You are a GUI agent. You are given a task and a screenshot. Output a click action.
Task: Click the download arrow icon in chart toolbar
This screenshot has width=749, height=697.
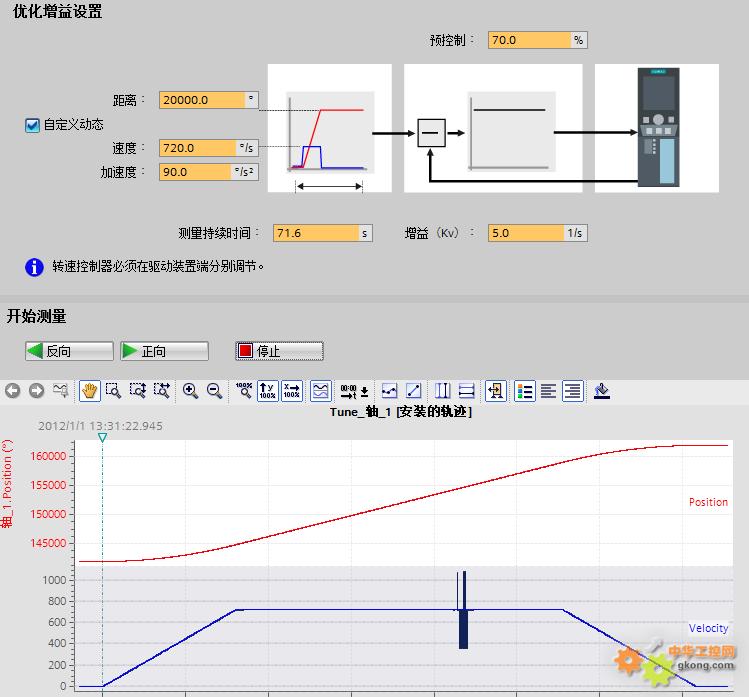(364, 392)
